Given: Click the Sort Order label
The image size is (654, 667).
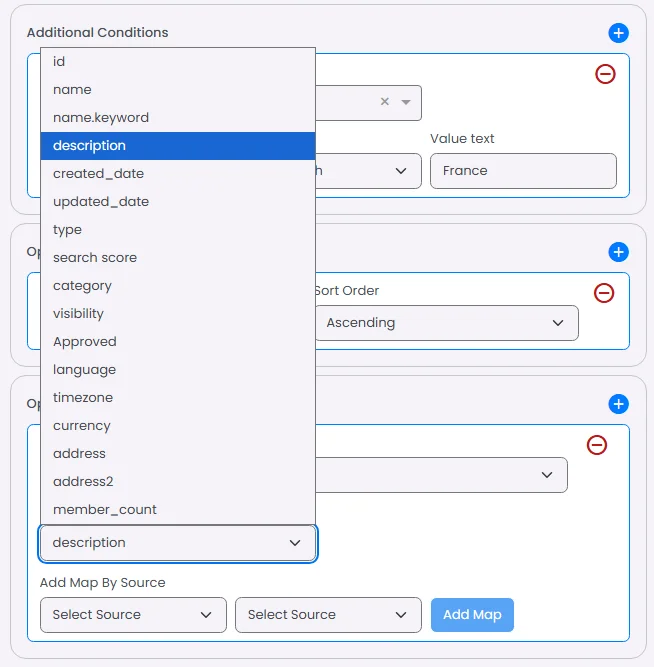Looking at the screenshot, I should tap(347, 291).
